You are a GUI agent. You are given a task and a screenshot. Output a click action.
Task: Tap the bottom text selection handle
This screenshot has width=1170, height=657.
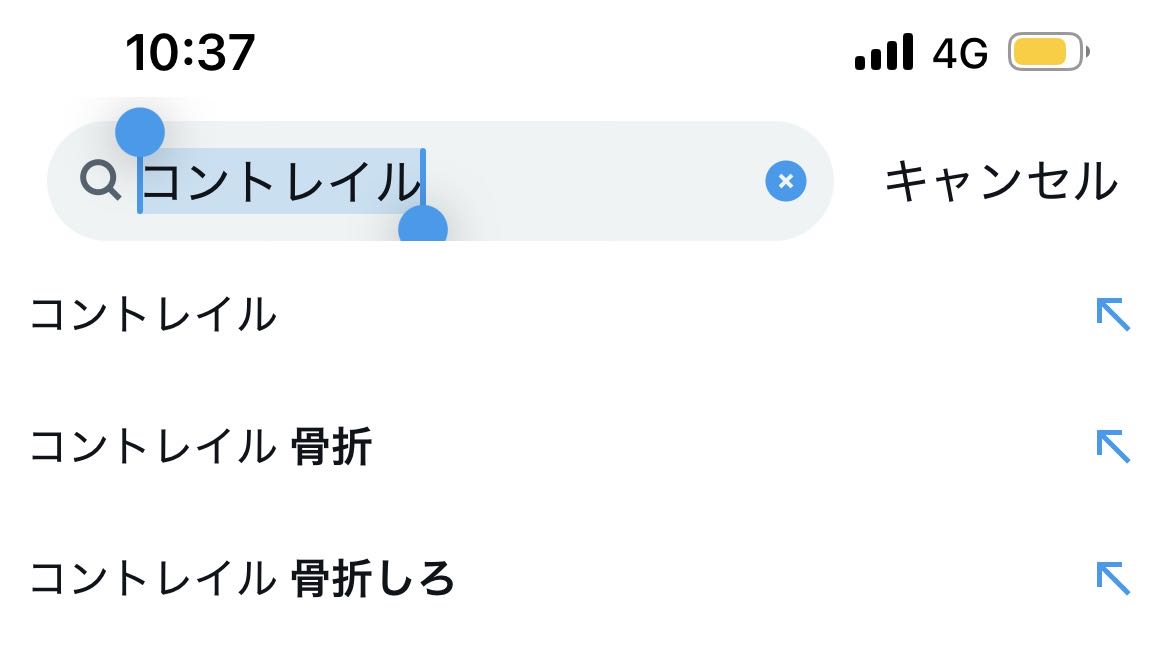[423, 229]
